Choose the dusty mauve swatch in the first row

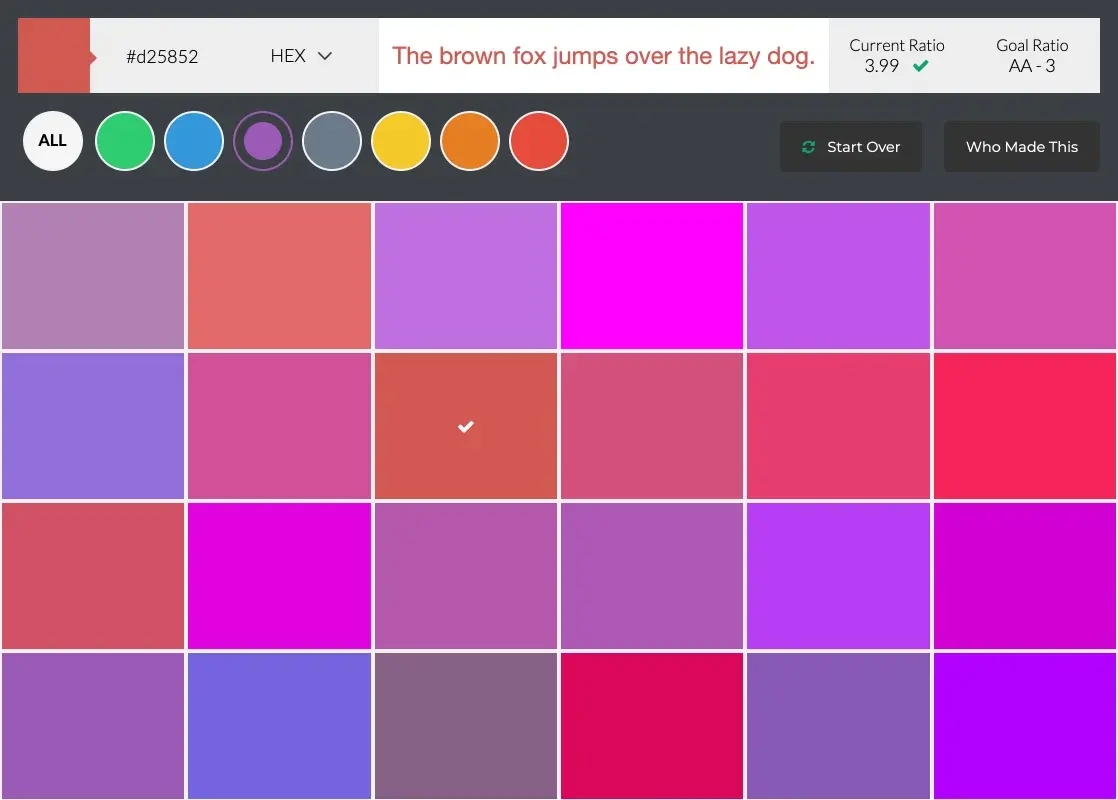[x=93, y=276]
